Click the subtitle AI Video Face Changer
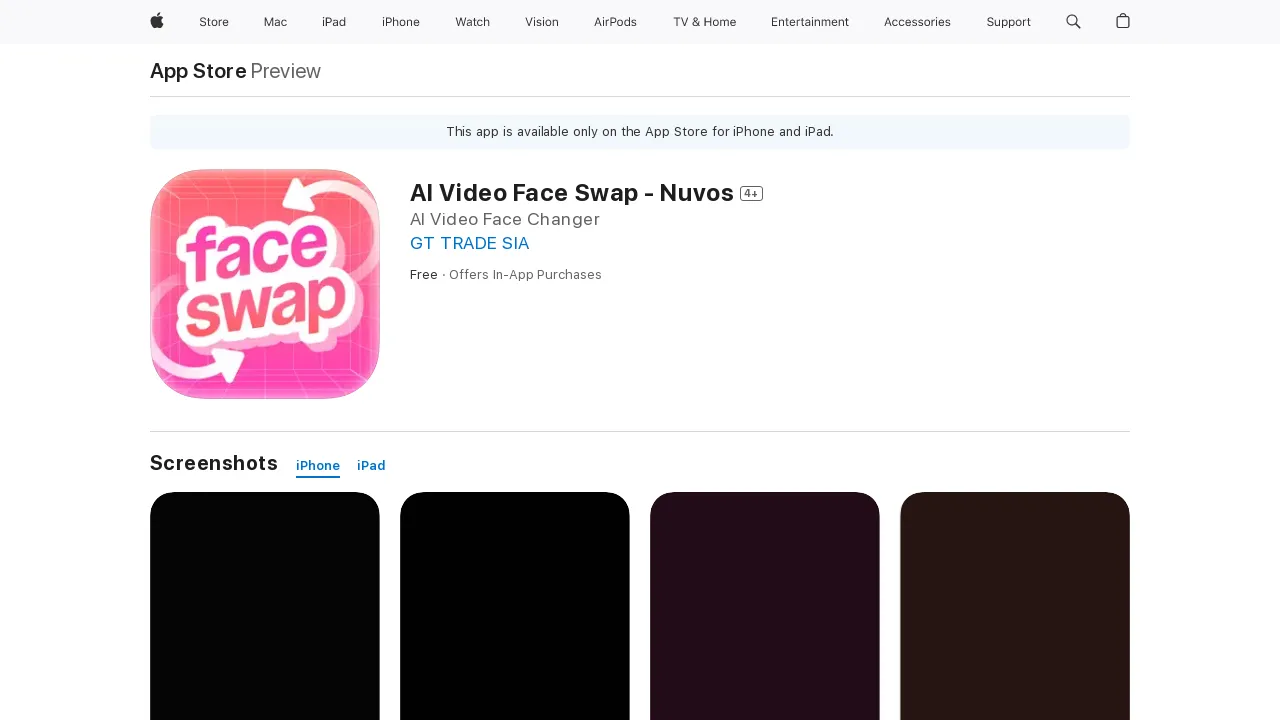 tap(505, 219)
